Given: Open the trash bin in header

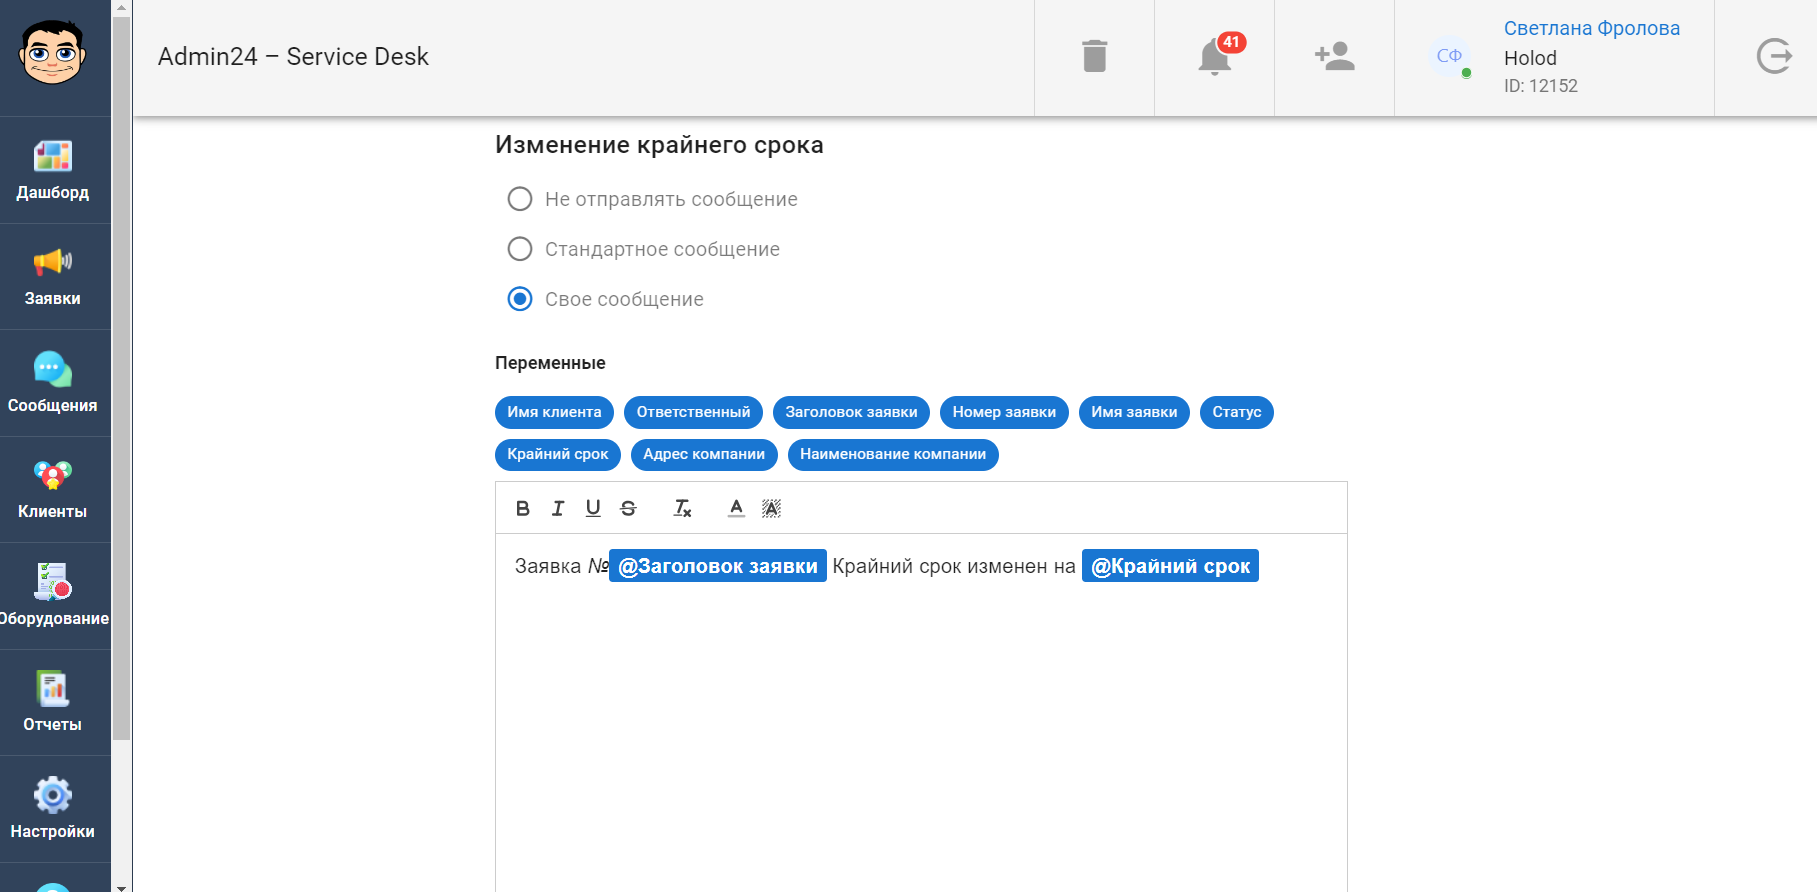Looking at the screenshot, I should (1095, 56).
